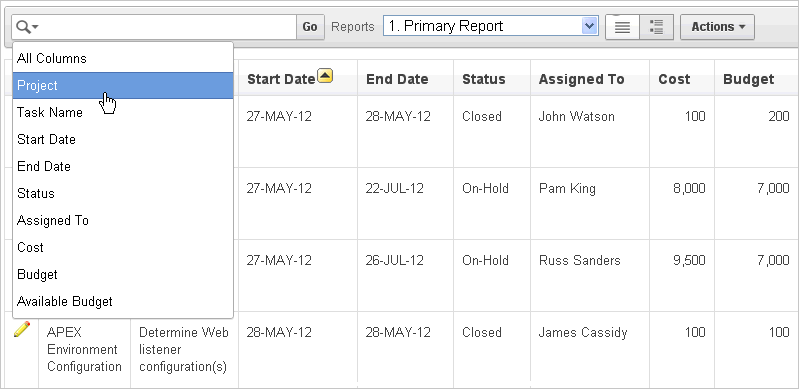Viewport: 799px width, 389px height.
Task: Click the pencil edit icon for APEX row
Action: [22, 329]
